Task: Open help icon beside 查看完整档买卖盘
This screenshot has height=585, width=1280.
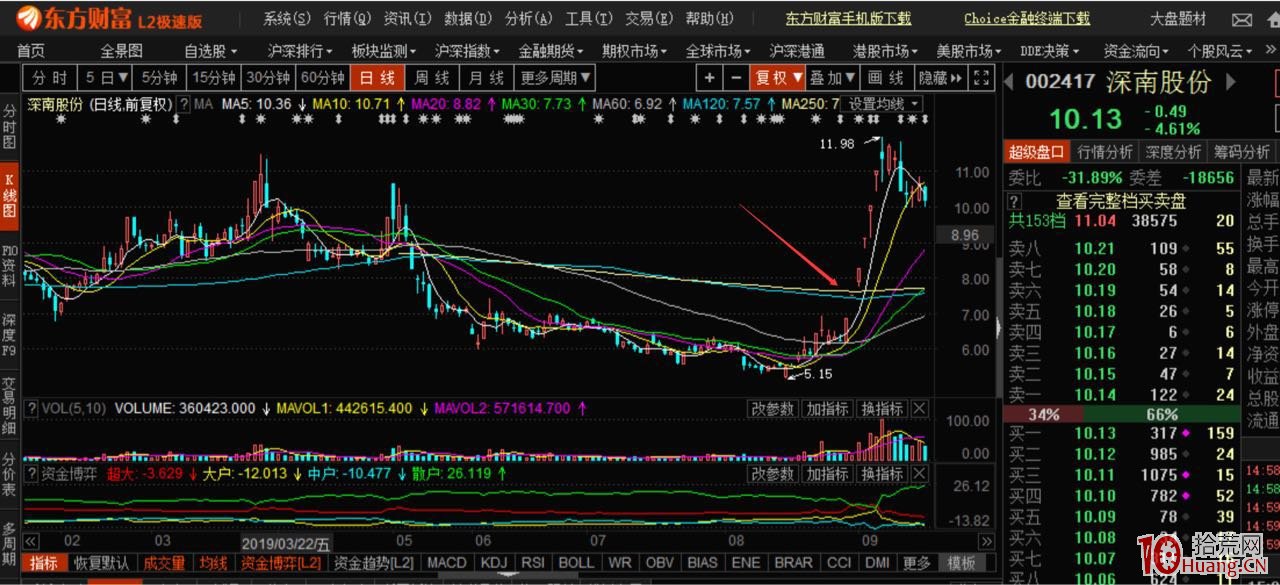Action: 1014,201
